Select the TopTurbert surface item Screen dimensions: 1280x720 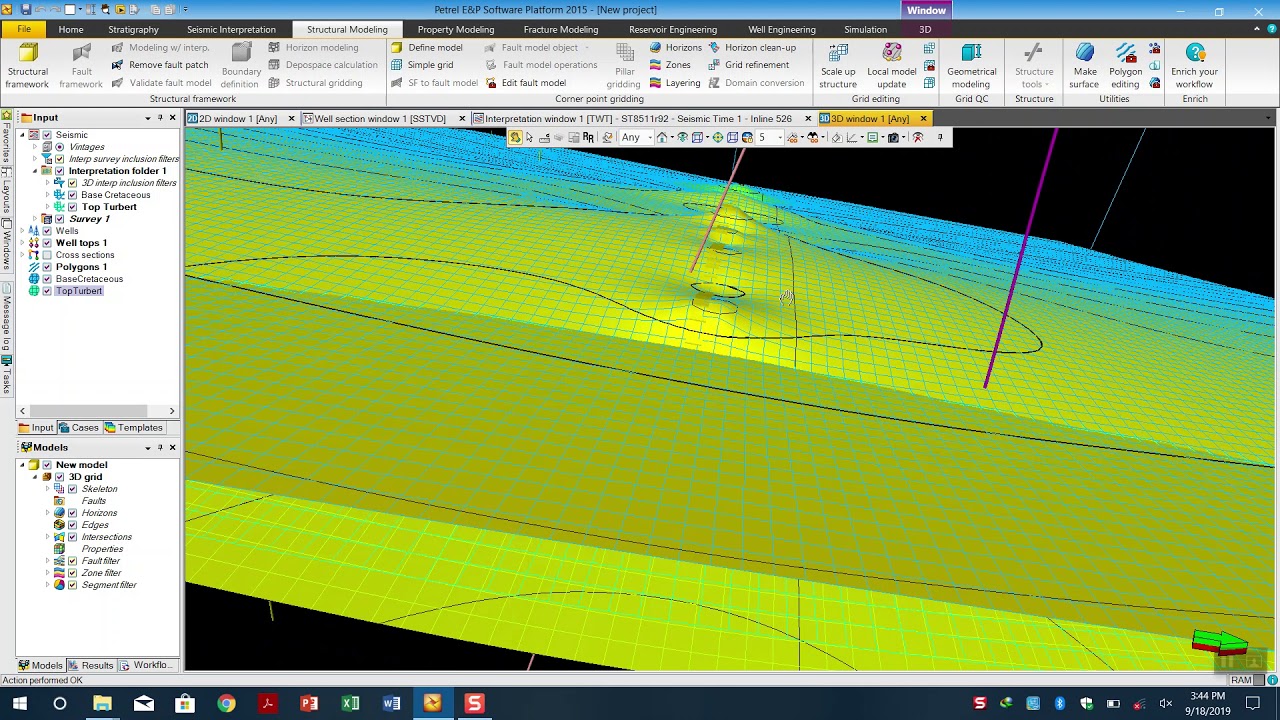tap(79, 291)
